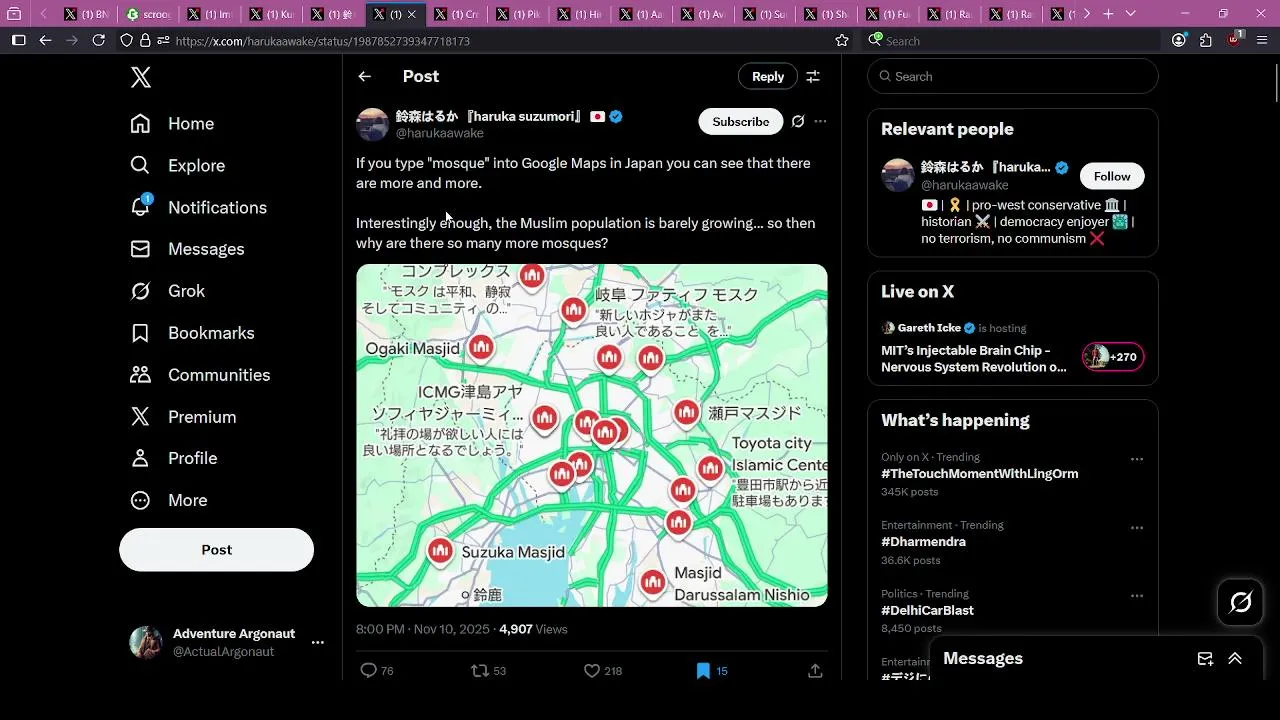Open account menu dots for Adventure Argonaut
This screenshot has width=1280, height=720.
(317, 642)
